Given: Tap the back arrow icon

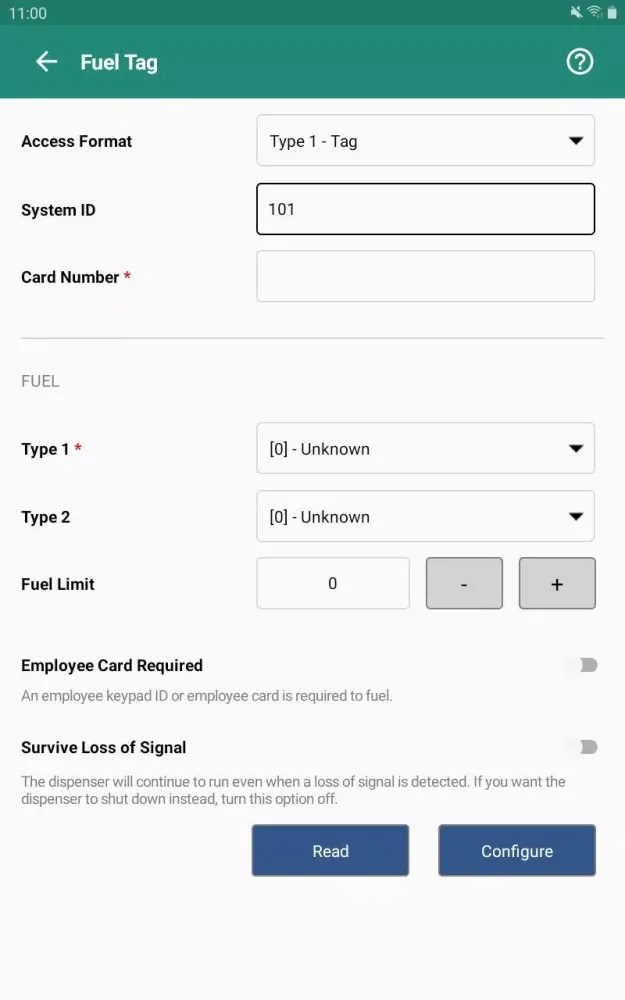Looking at the screenshot, I should (x=46, y=62).
